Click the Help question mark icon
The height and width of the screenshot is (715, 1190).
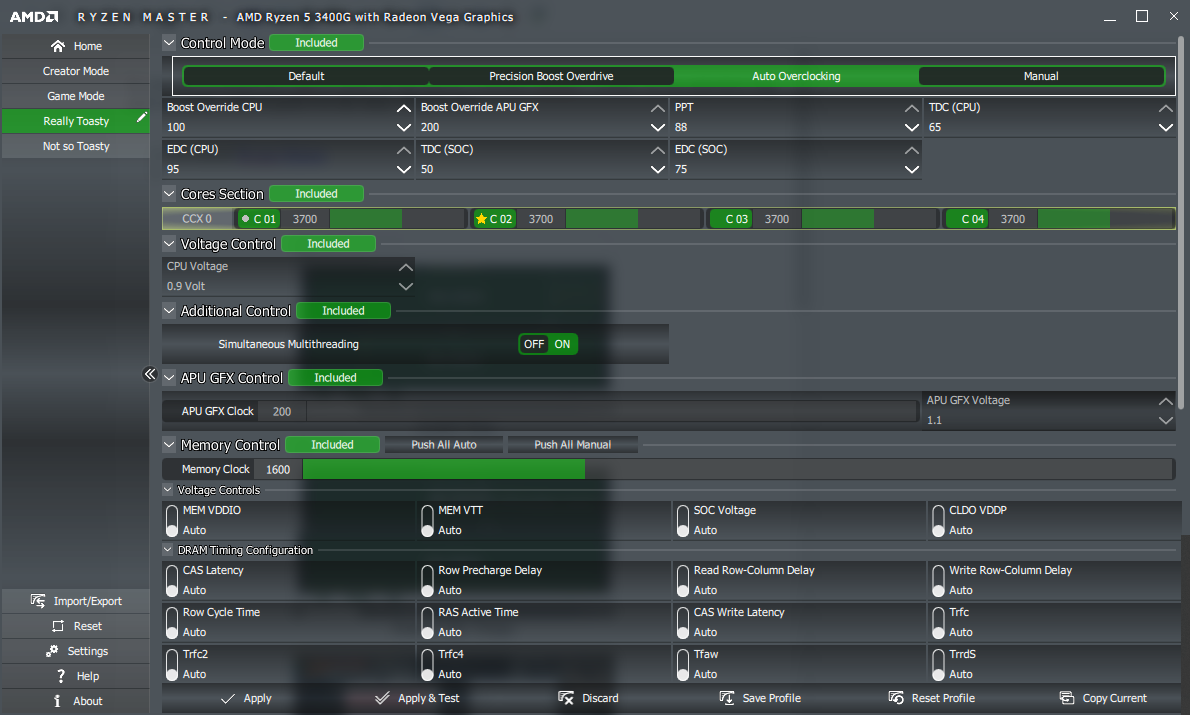61,676
